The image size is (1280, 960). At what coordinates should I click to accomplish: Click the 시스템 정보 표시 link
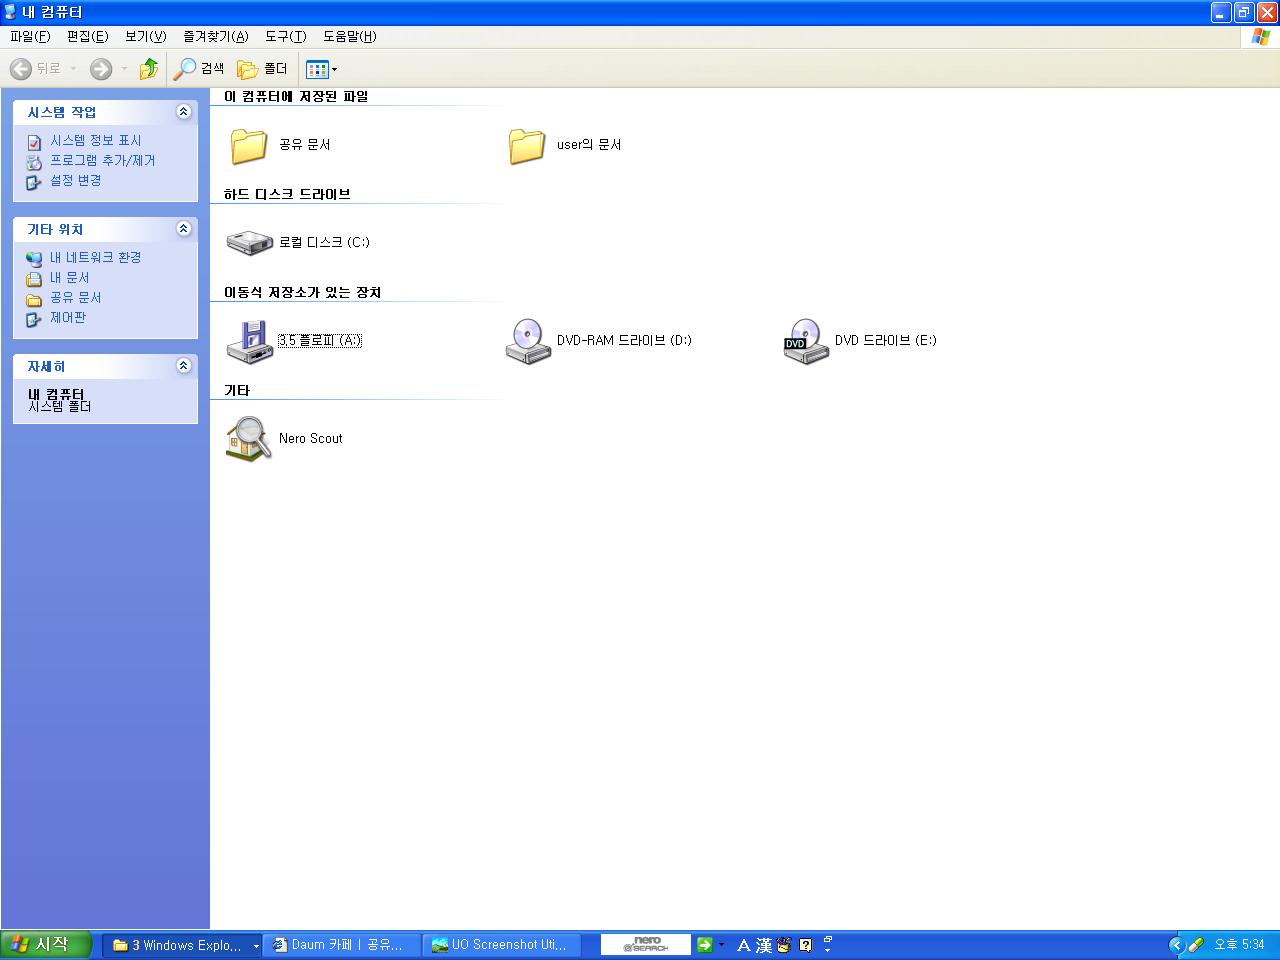click(96, 141)
